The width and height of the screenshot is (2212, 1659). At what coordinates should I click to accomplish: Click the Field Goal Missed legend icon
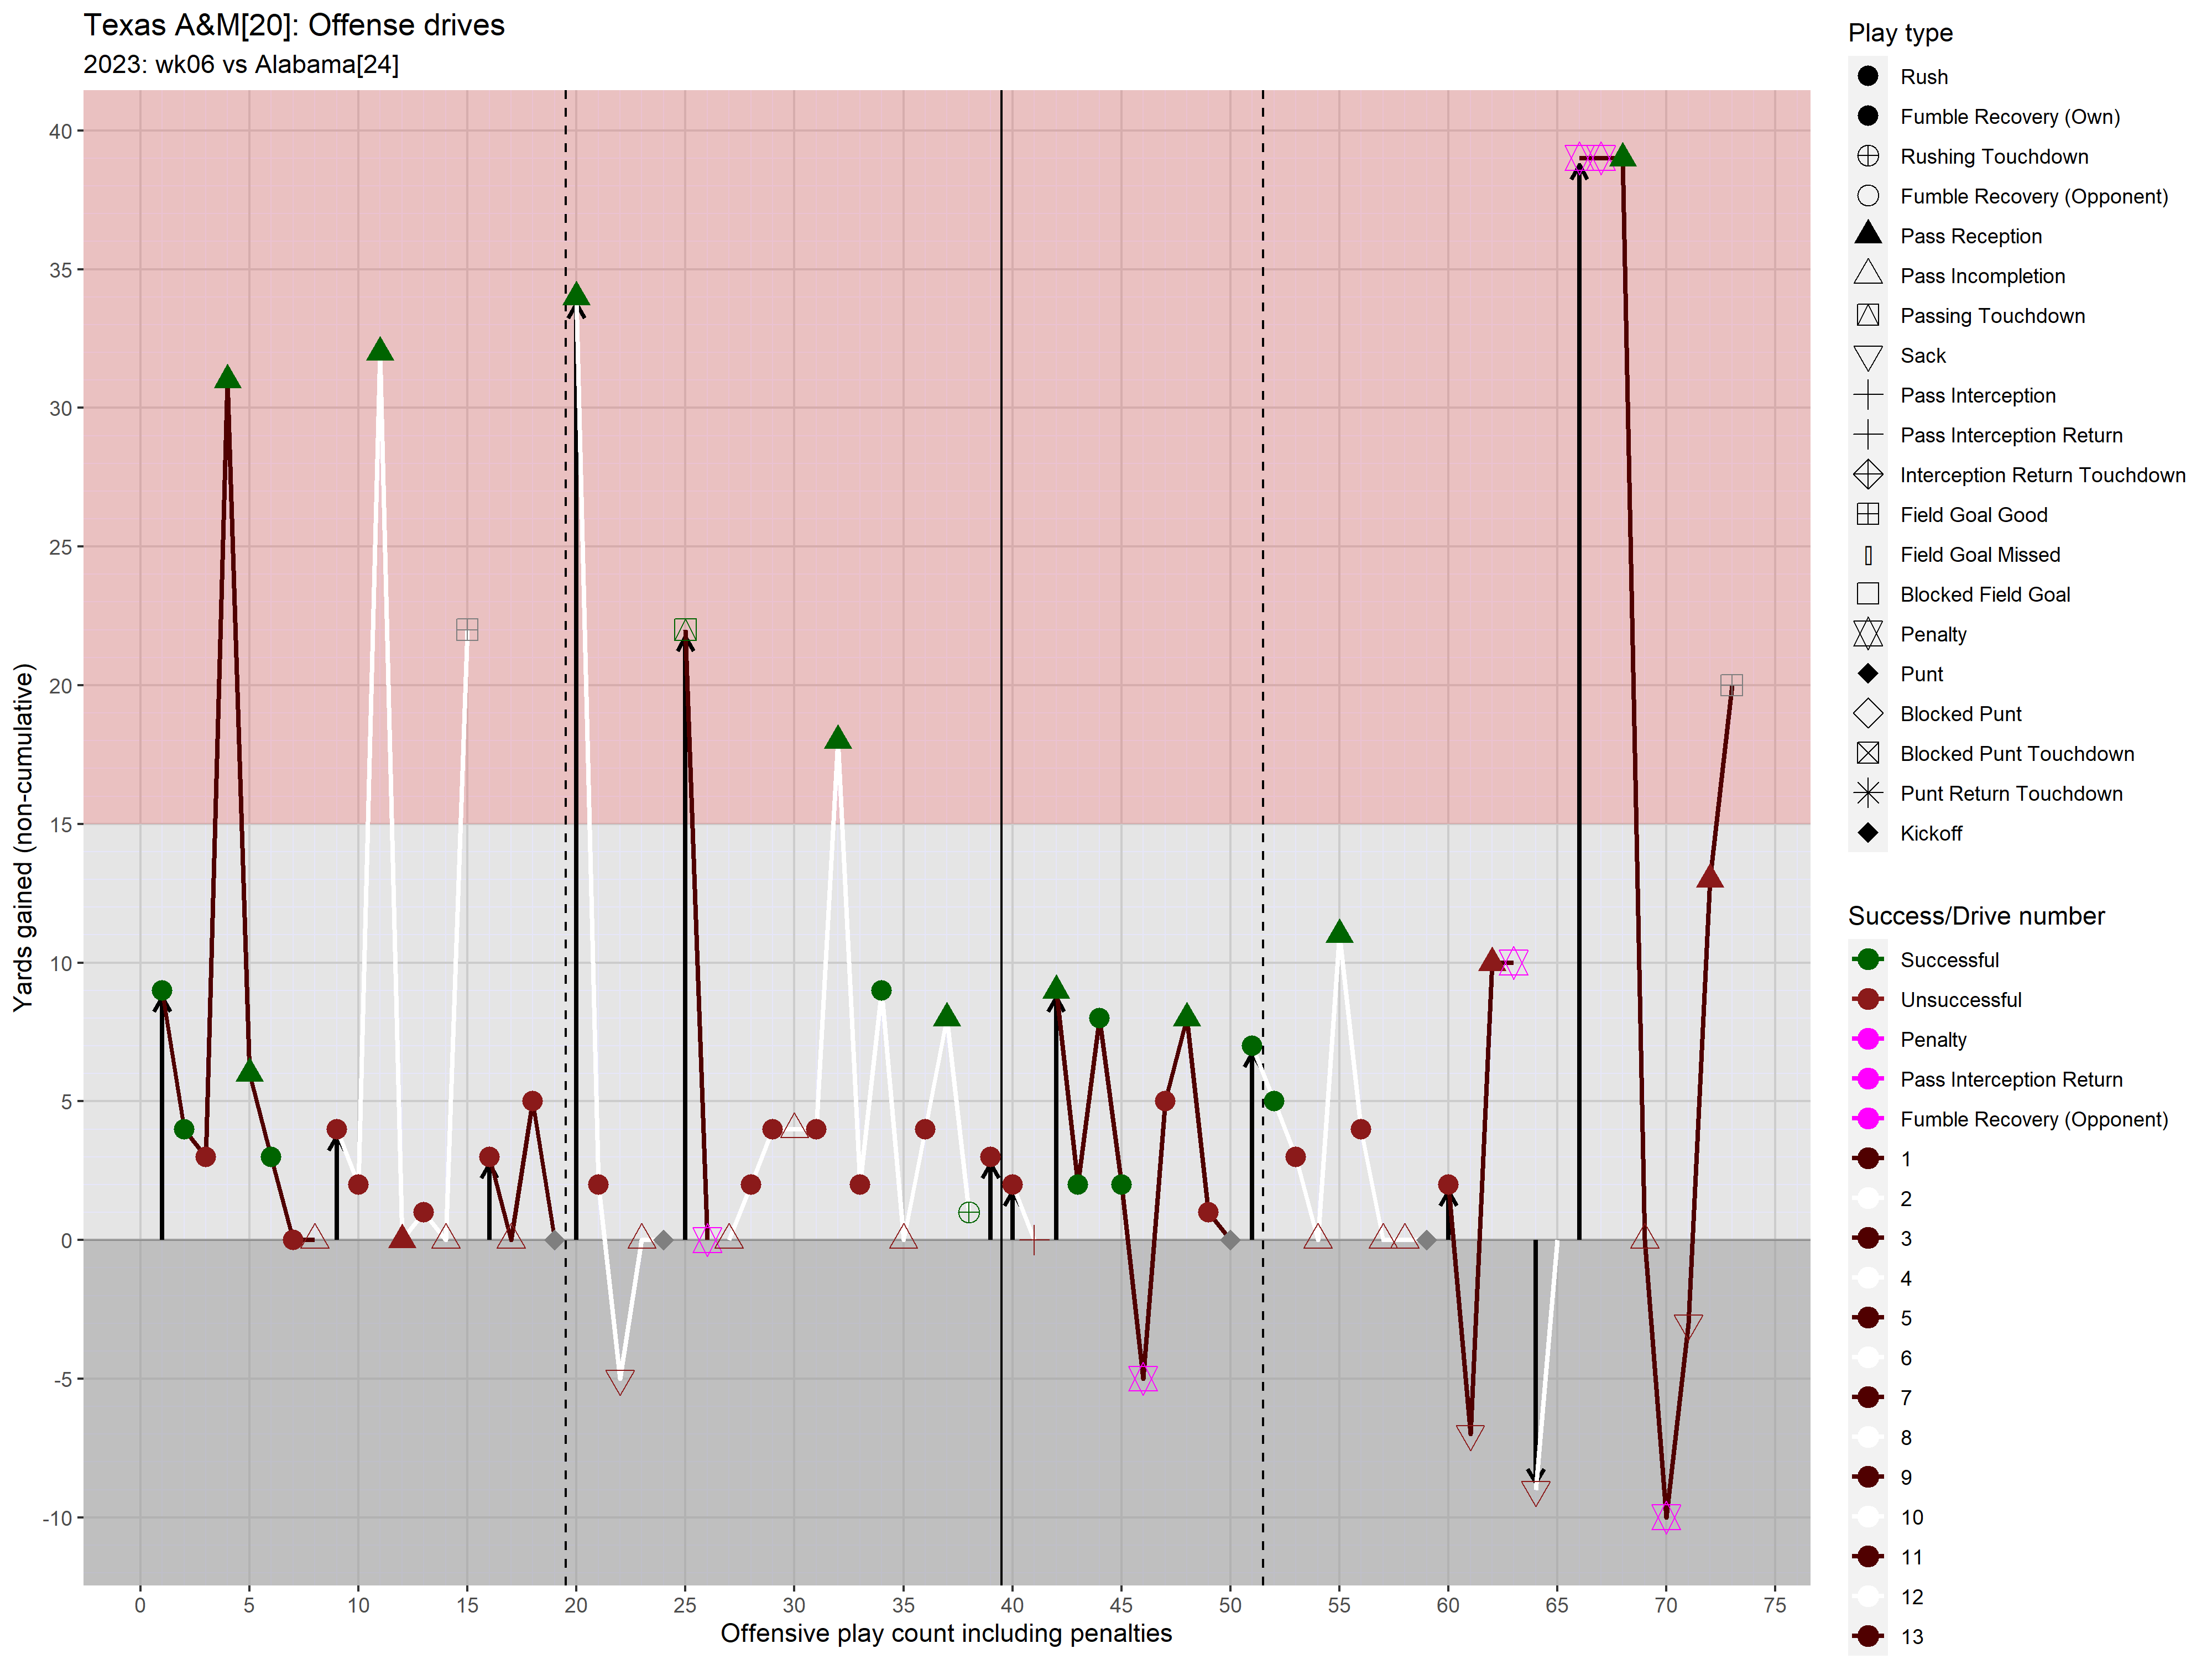pos(1867,555)
